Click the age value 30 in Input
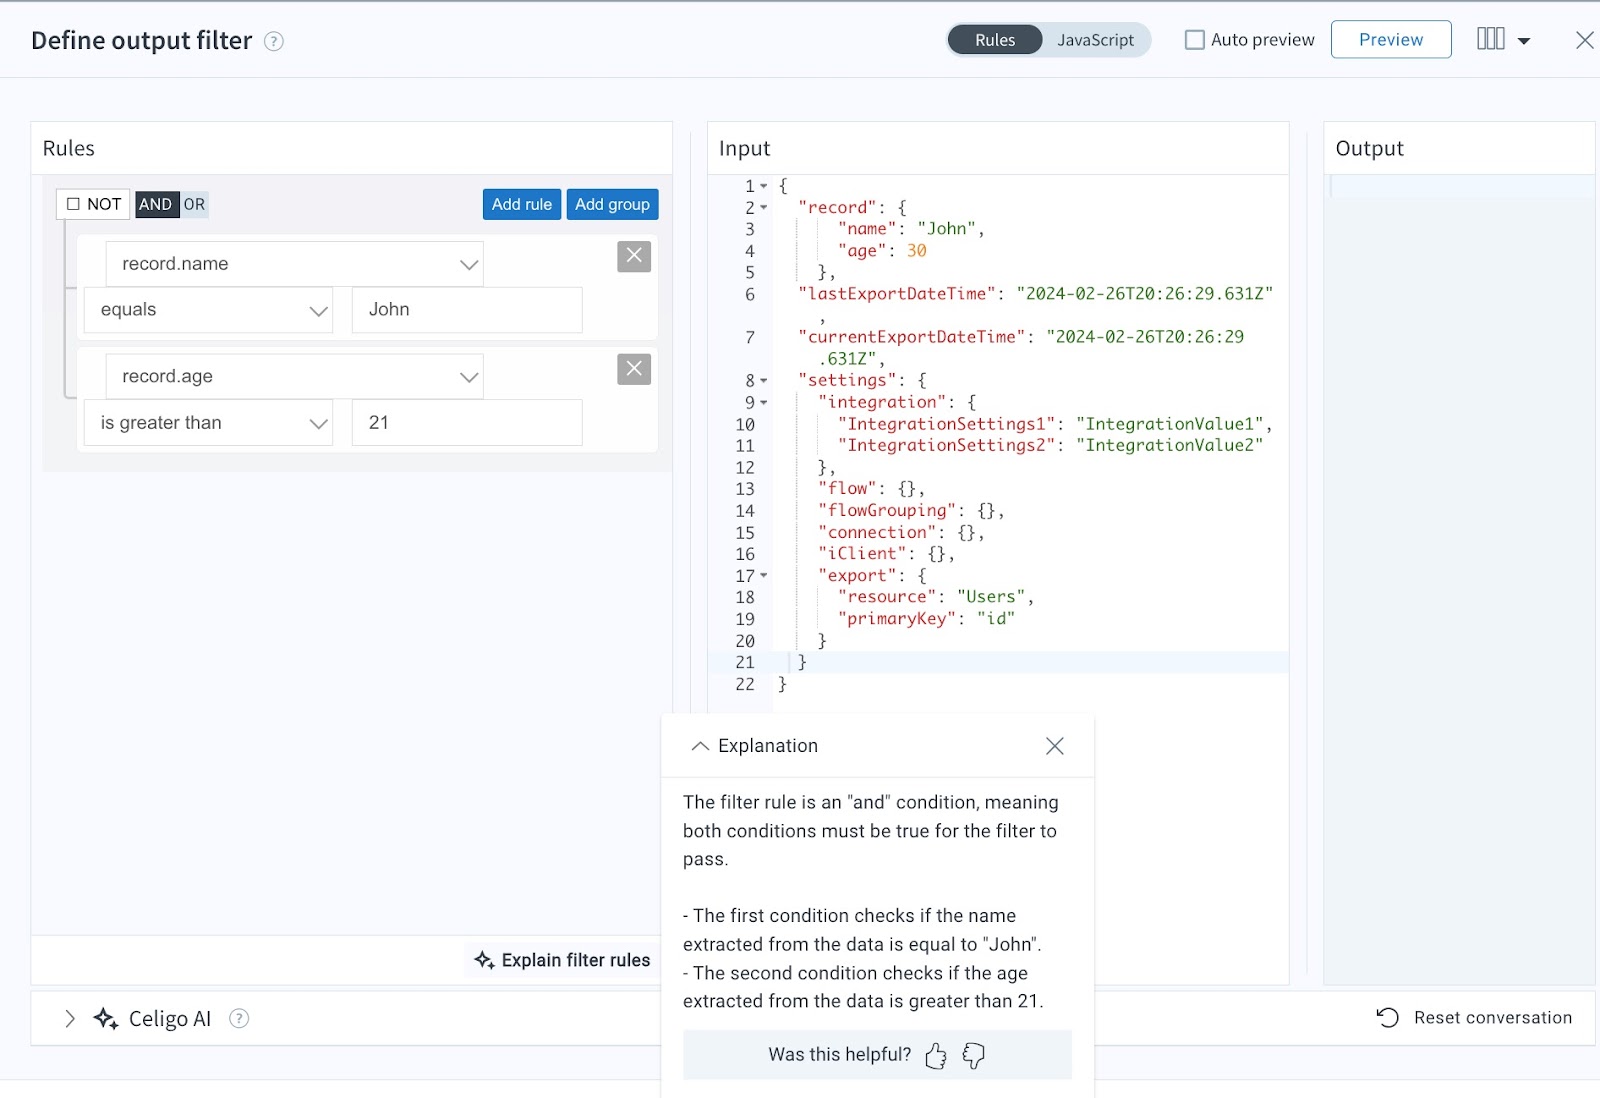This screenshot has height=1098, width=1600. [x=917, y=251]
